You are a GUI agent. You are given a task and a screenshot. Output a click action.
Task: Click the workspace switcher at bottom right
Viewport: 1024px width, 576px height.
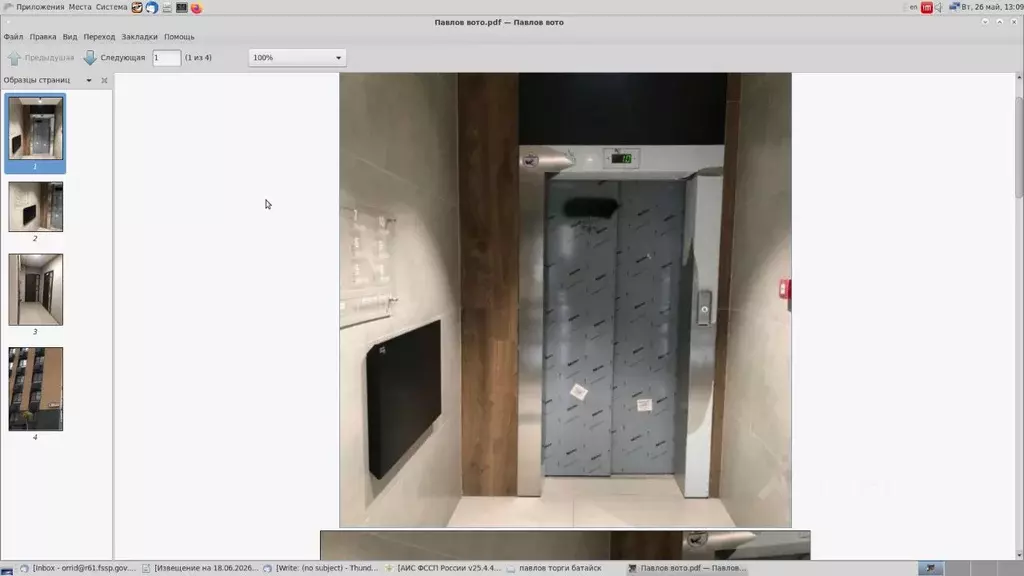(x=970, y=569)
